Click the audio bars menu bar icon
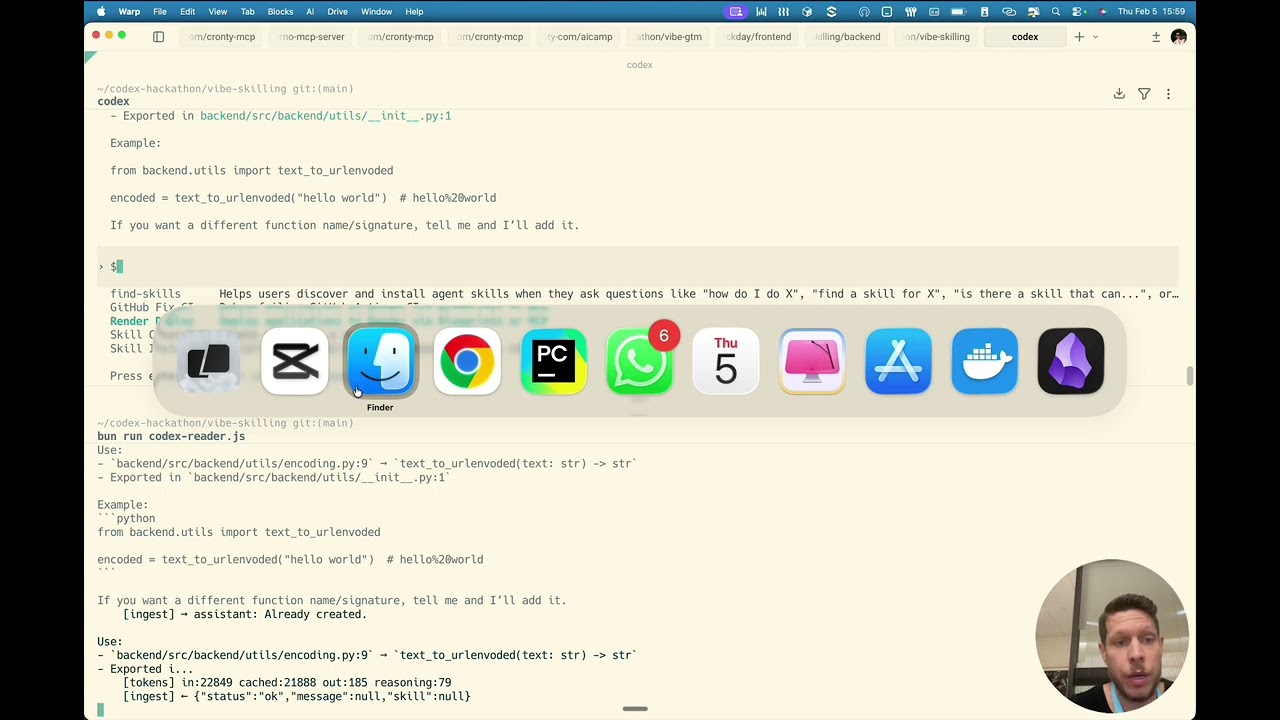1280x720 pixels. pos(761,12)
